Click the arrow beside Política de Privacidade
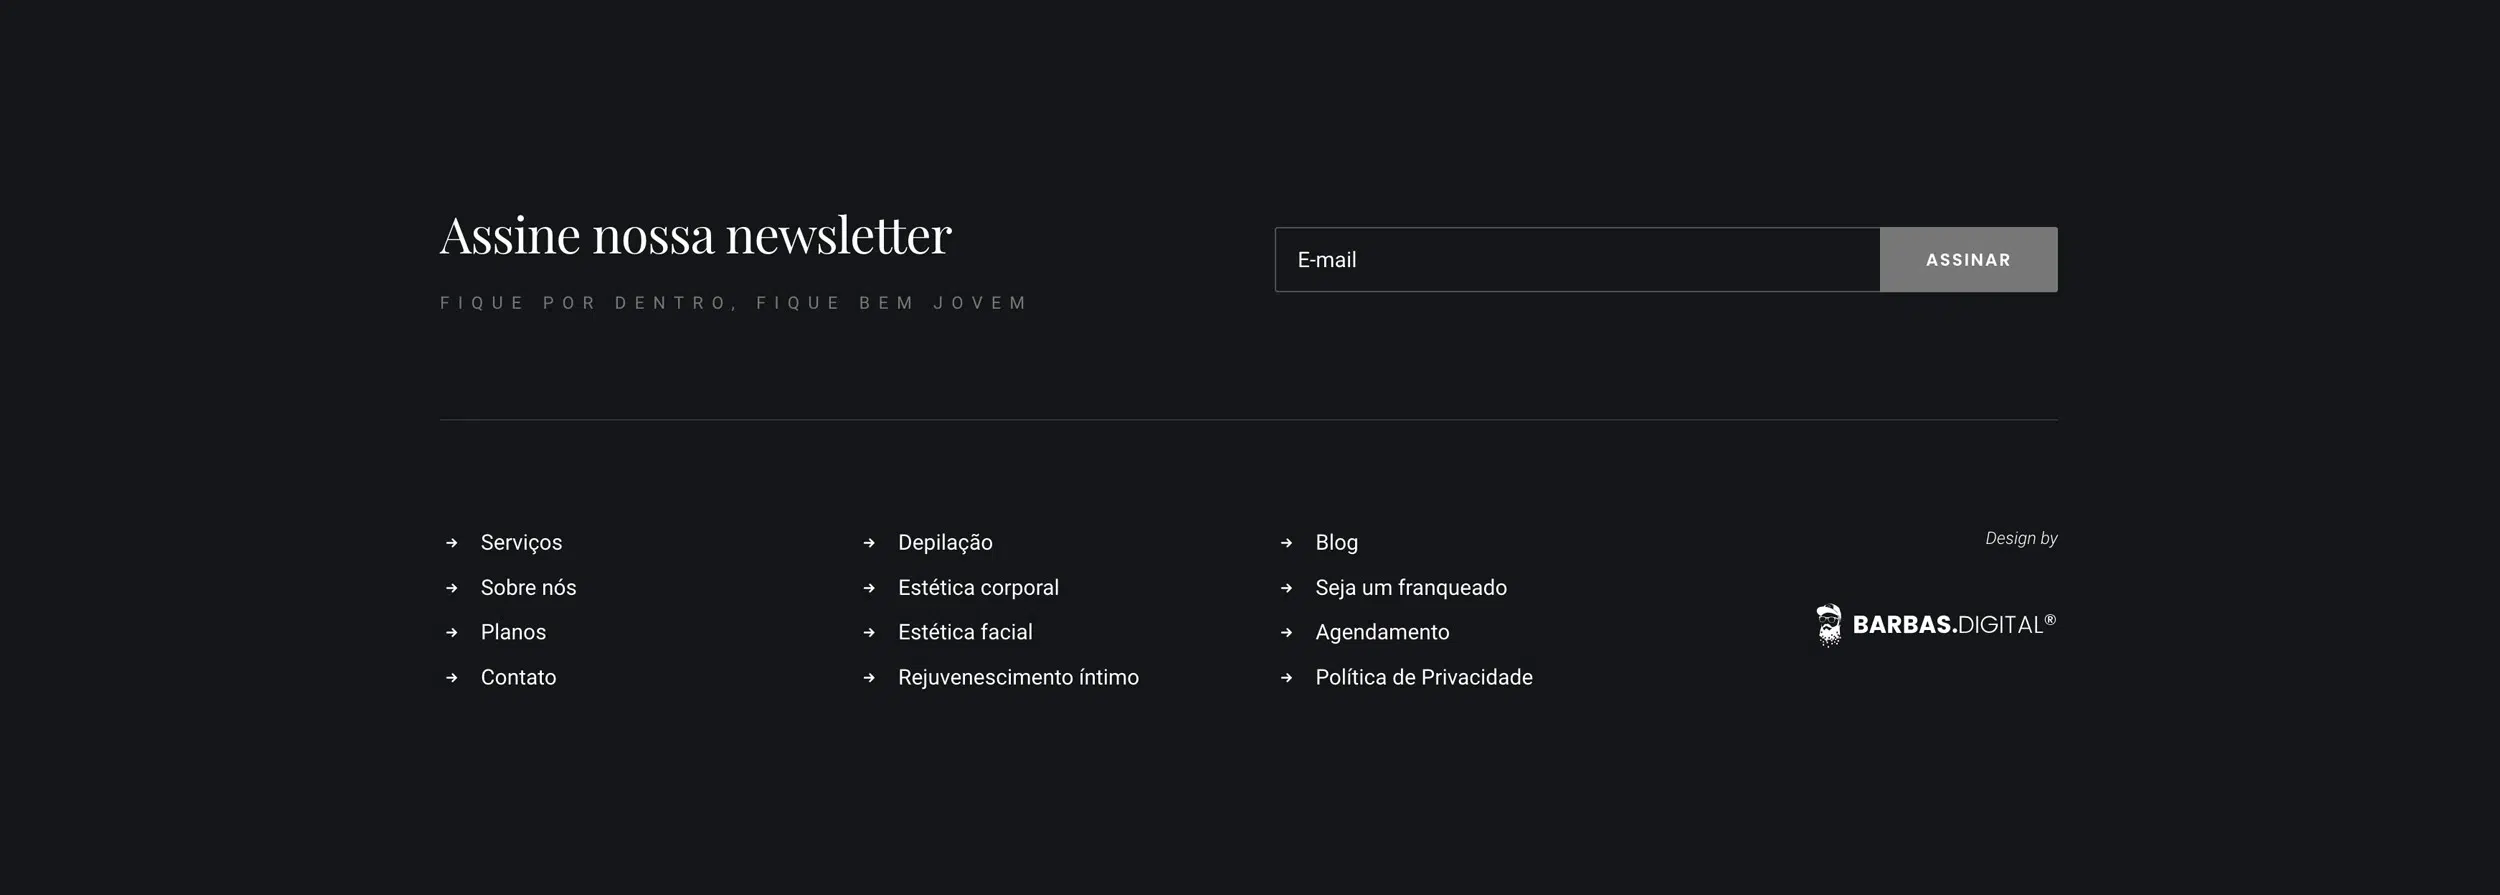 click(1286, 678)
